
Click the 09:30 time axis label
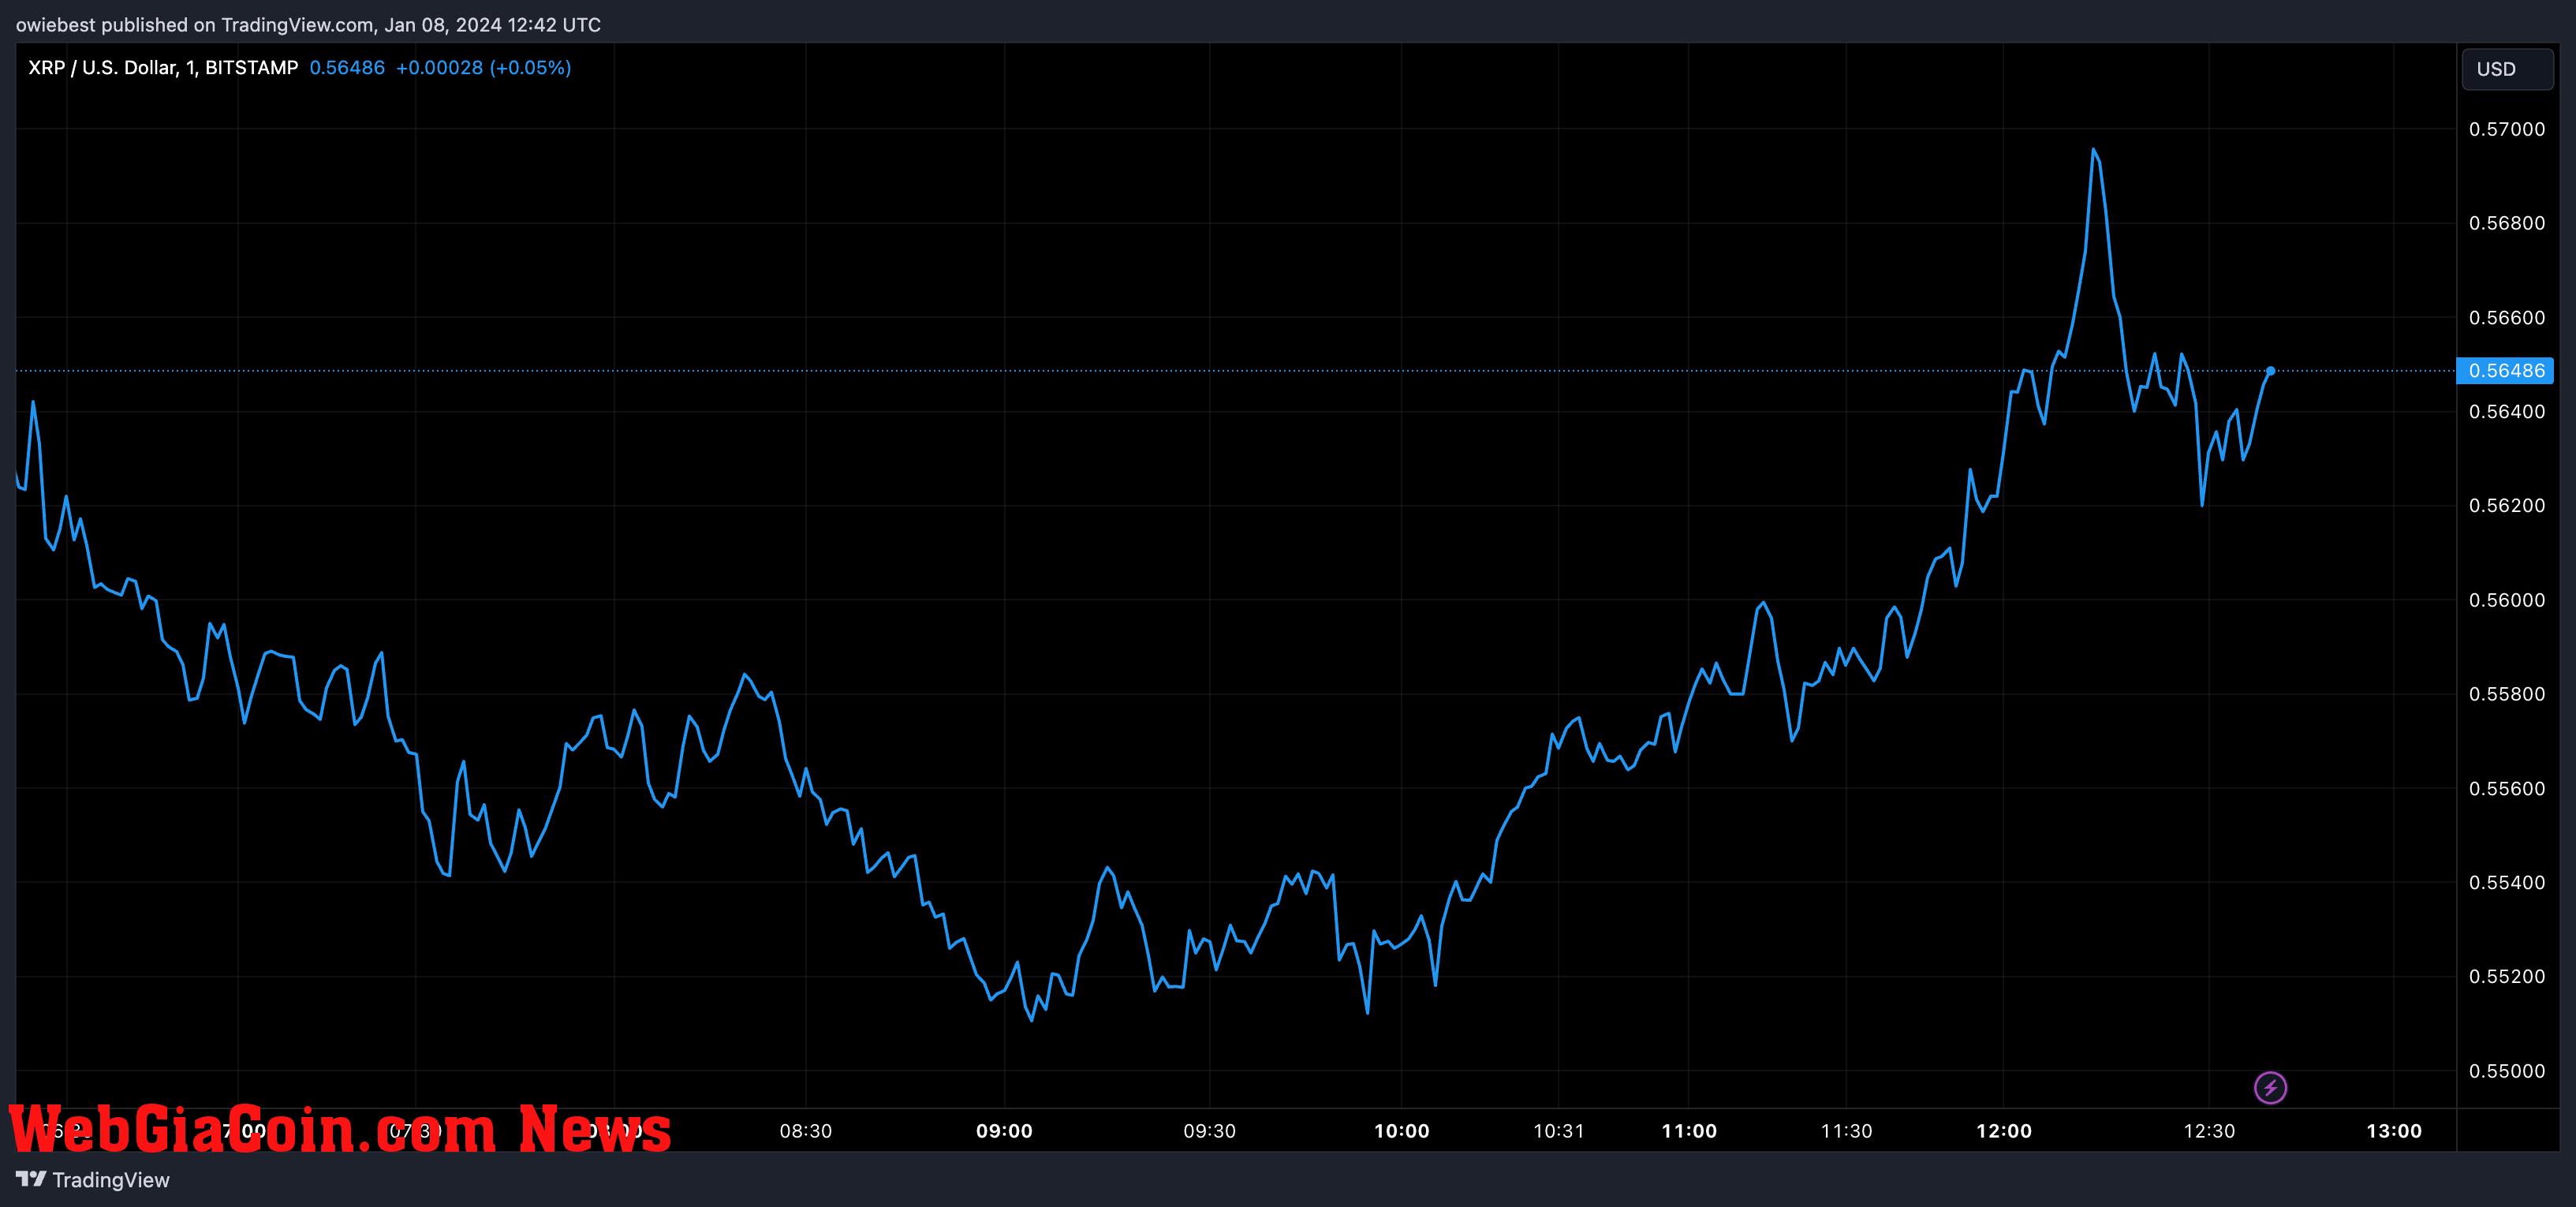1210,1131
